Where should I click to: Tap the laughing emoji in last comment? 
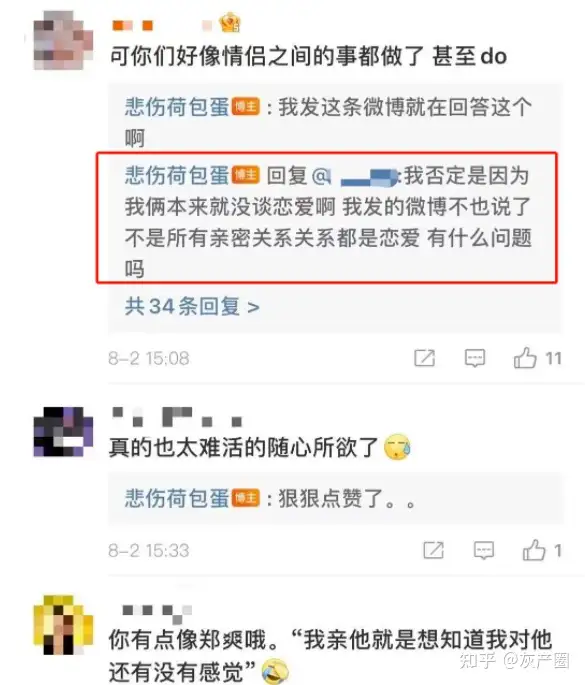(x=276, y=672)
